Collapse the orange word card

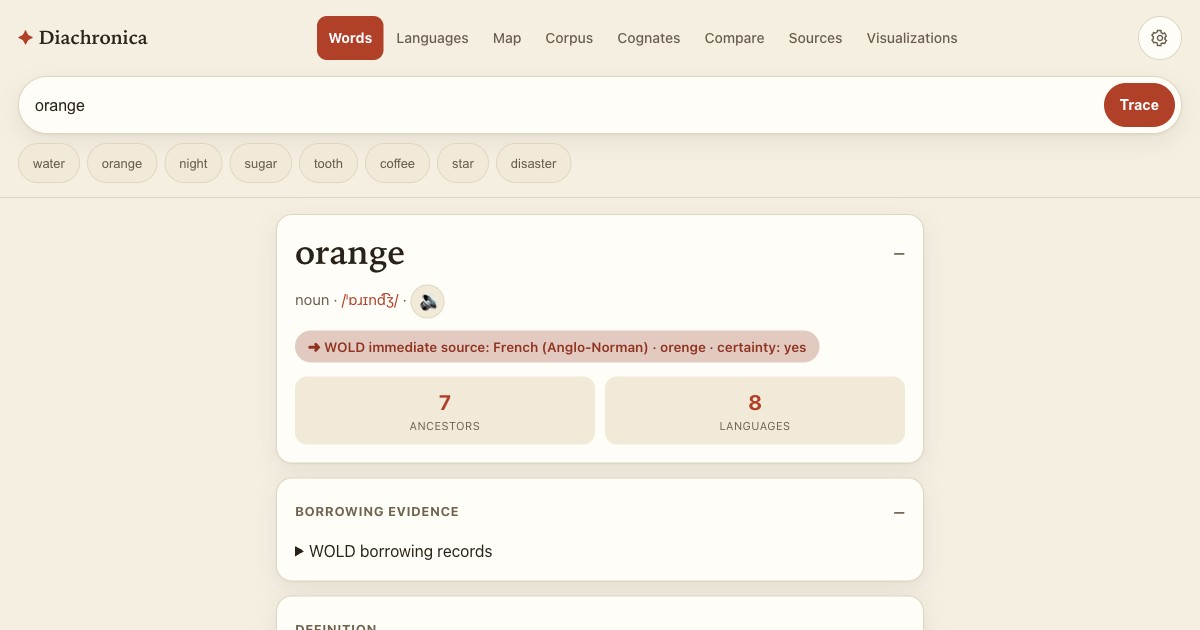[x=899, y=254]
